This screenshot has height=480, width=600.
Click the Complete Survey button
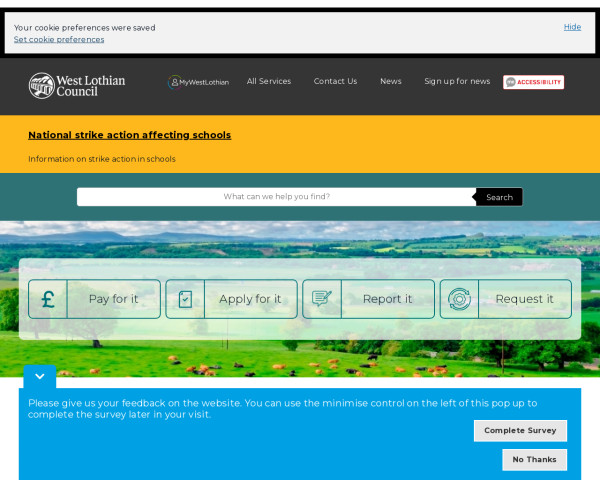(520, 431)
